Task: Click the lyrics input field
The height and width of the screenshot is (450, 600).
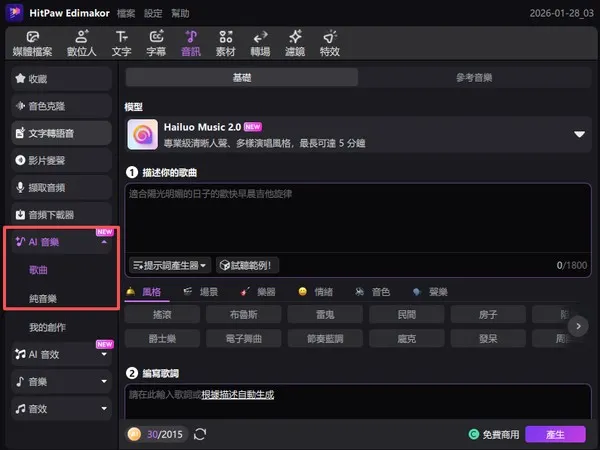Action: point(358,402)
